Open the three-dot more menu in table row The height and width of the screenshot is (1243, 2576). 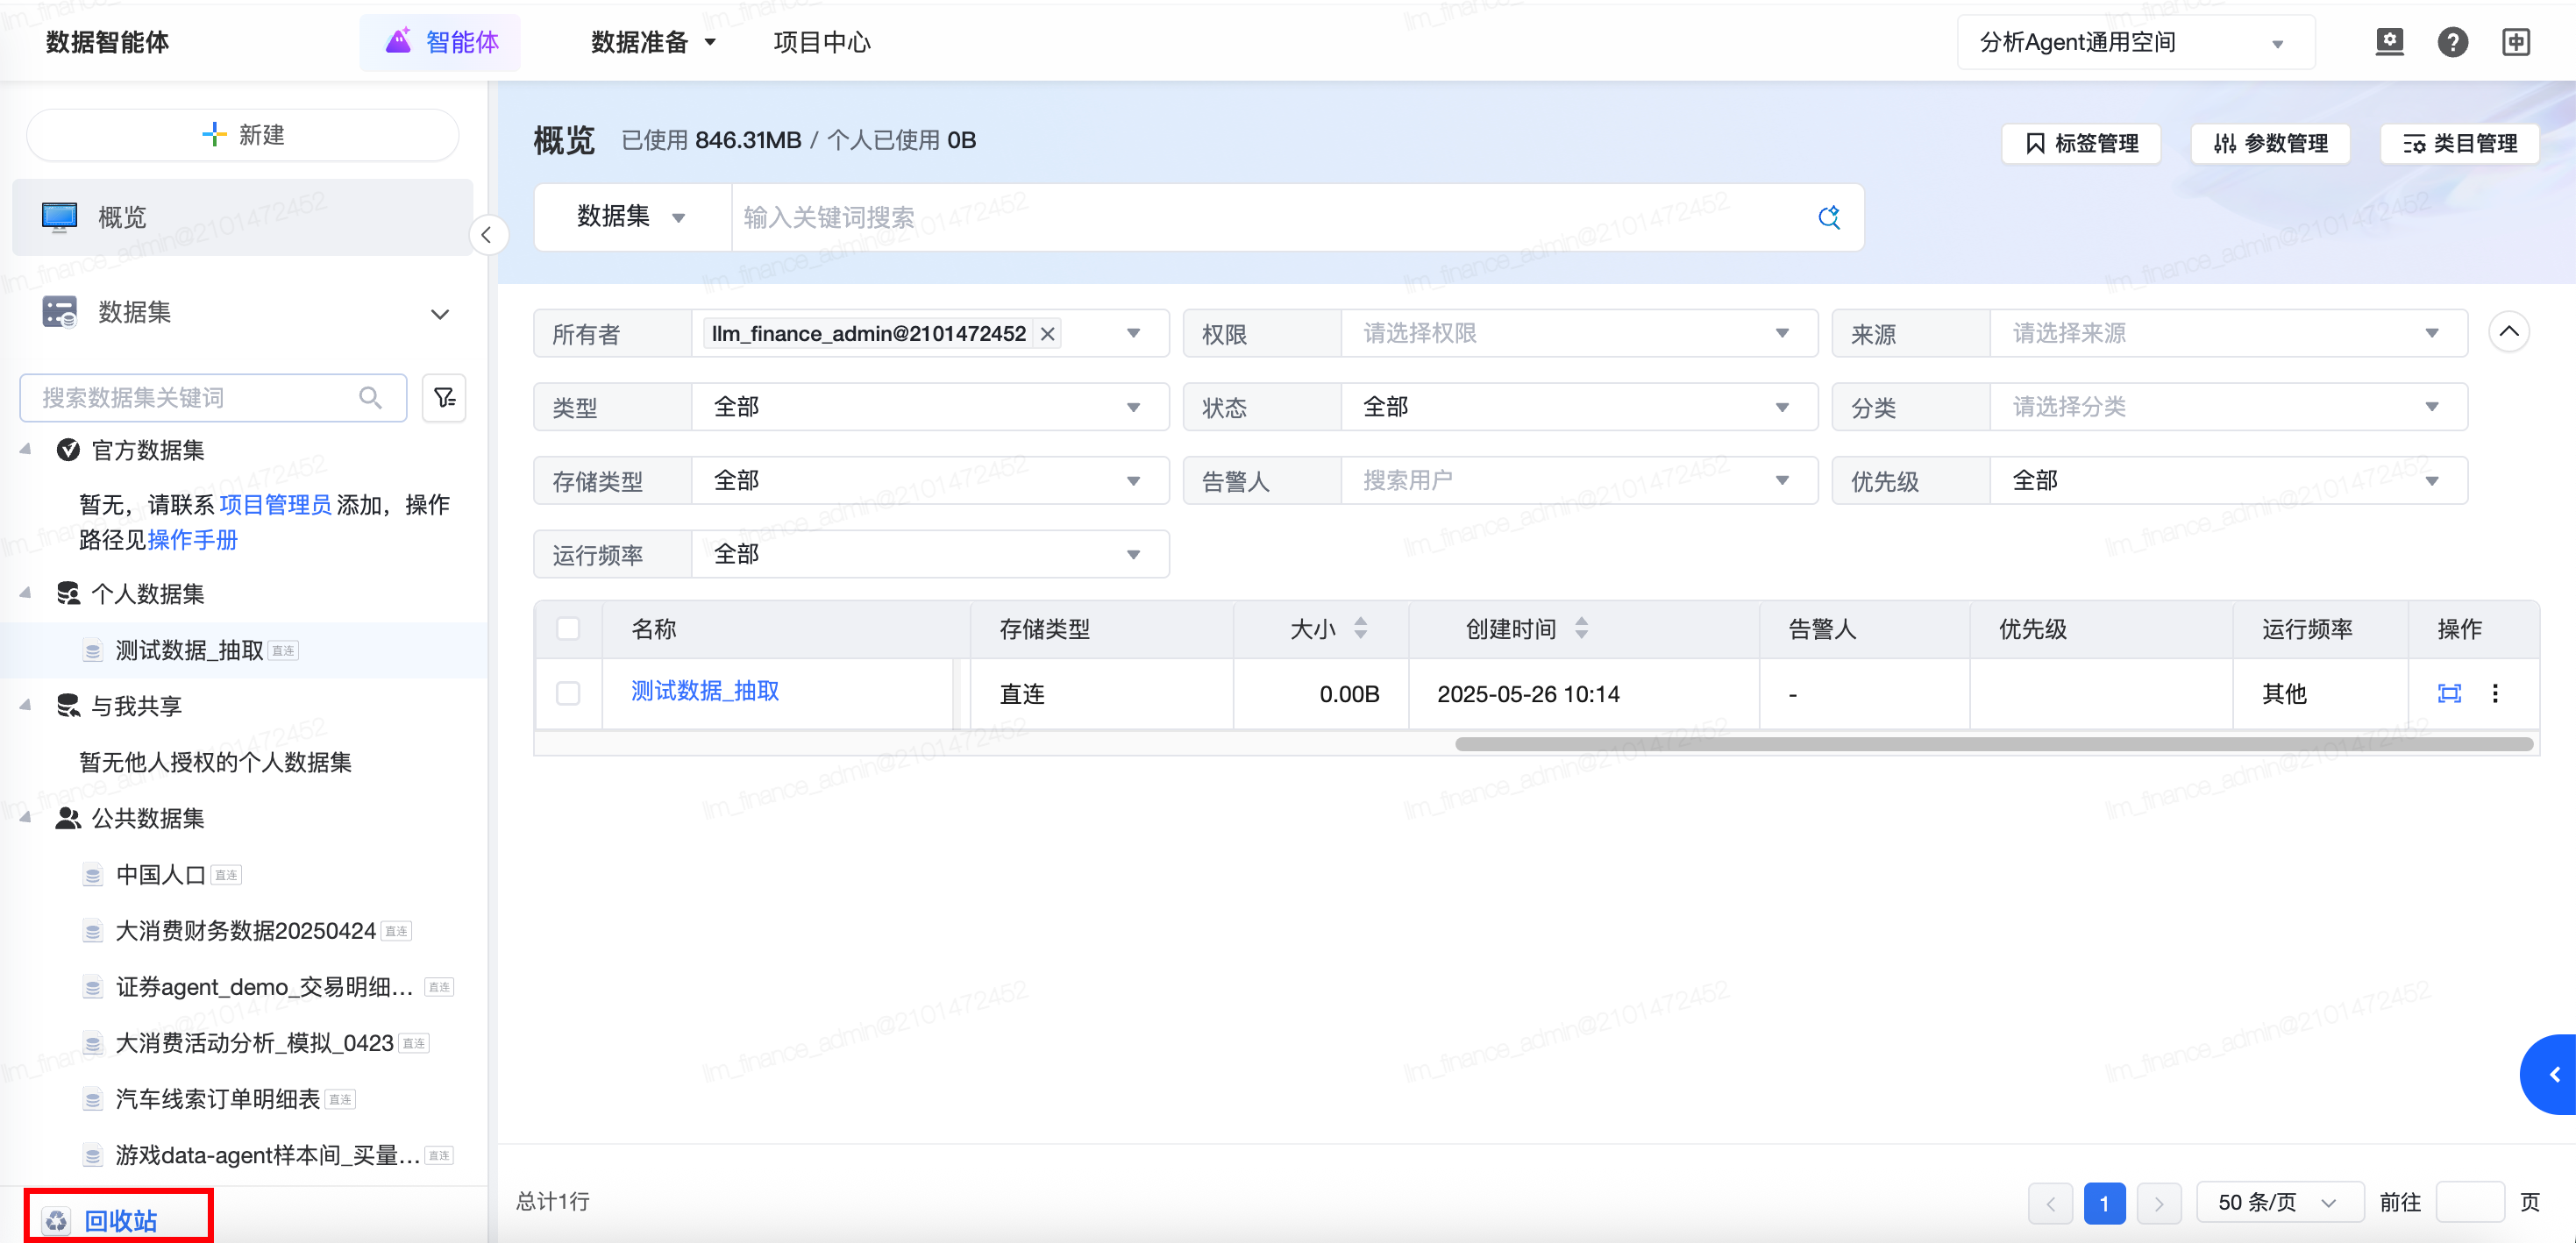point(2495,693)
